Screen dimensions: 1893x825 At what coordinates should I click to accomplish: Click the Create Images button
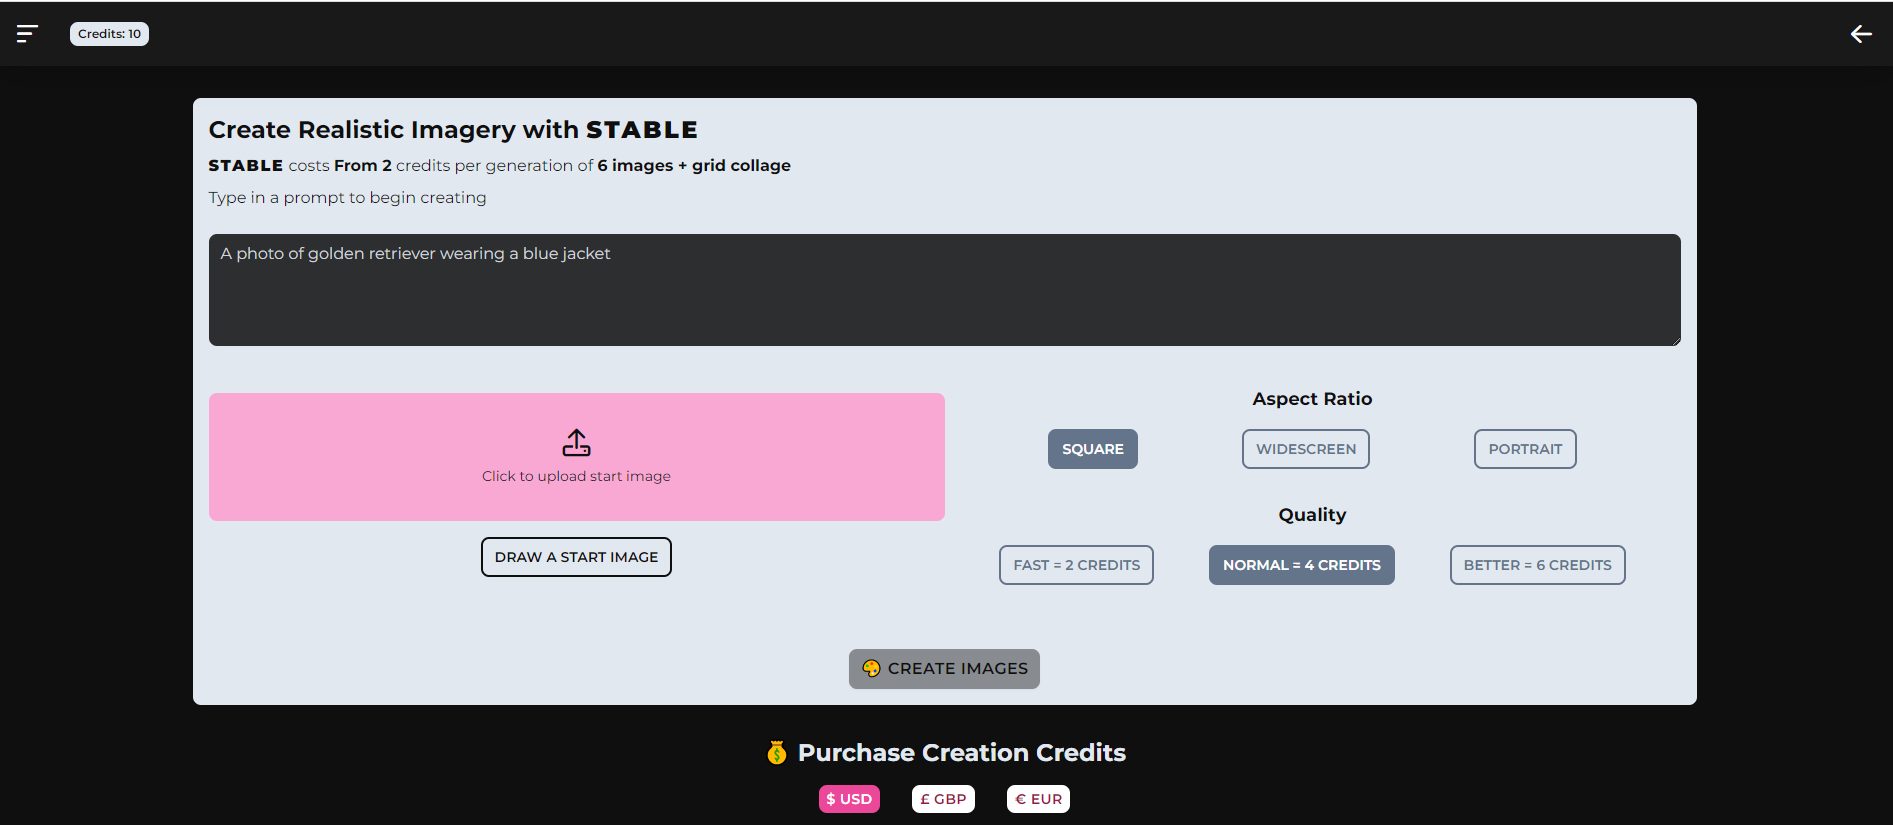(944, 669)
